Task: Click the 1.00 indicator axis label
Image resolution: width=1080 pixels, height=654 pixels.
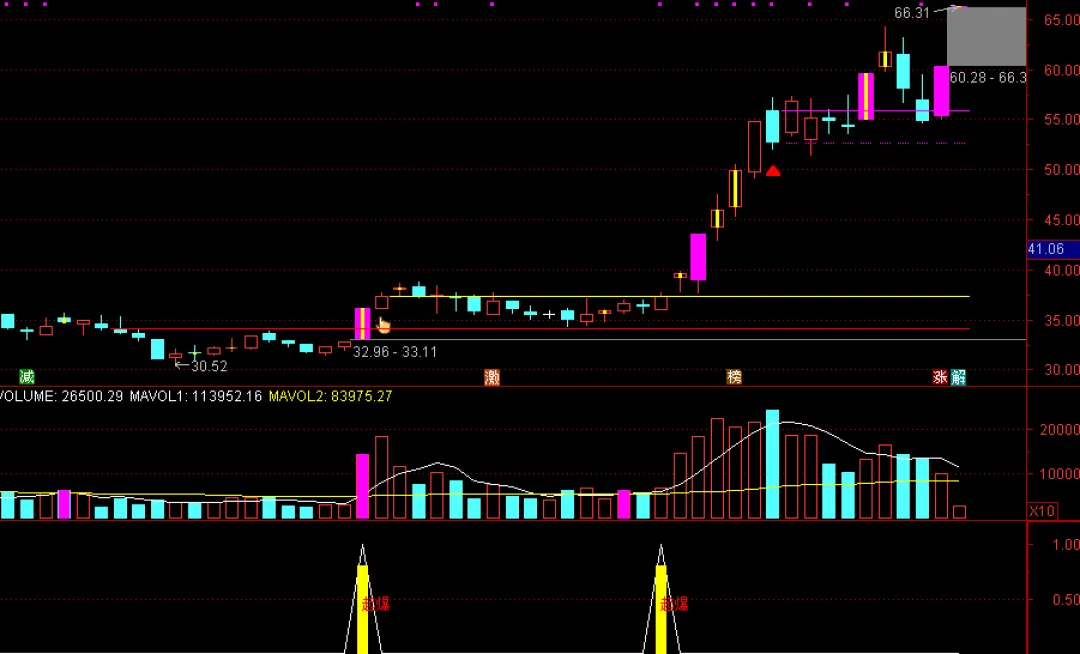Action: tap(1066, 545)
